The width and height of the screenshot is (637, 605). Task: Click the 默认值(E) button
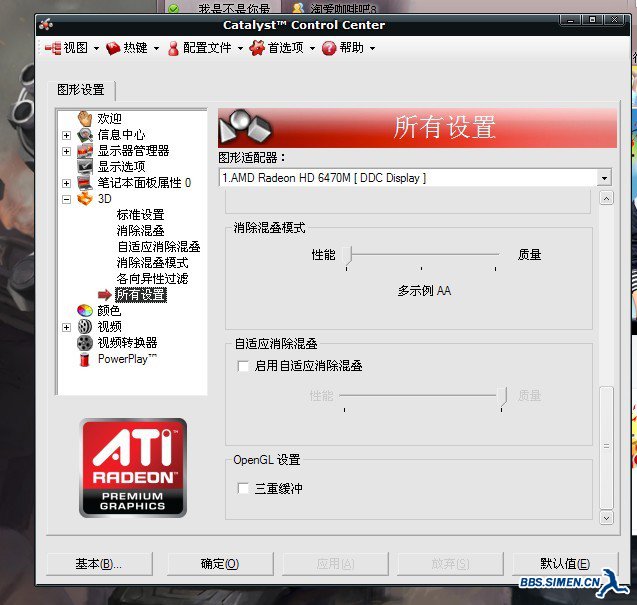(x=565, y=564)
